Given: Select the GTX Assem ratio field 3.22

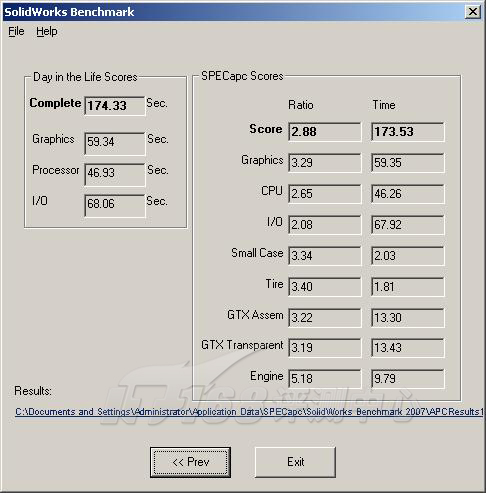Looking at the screenshot, I should coord(325,318).
